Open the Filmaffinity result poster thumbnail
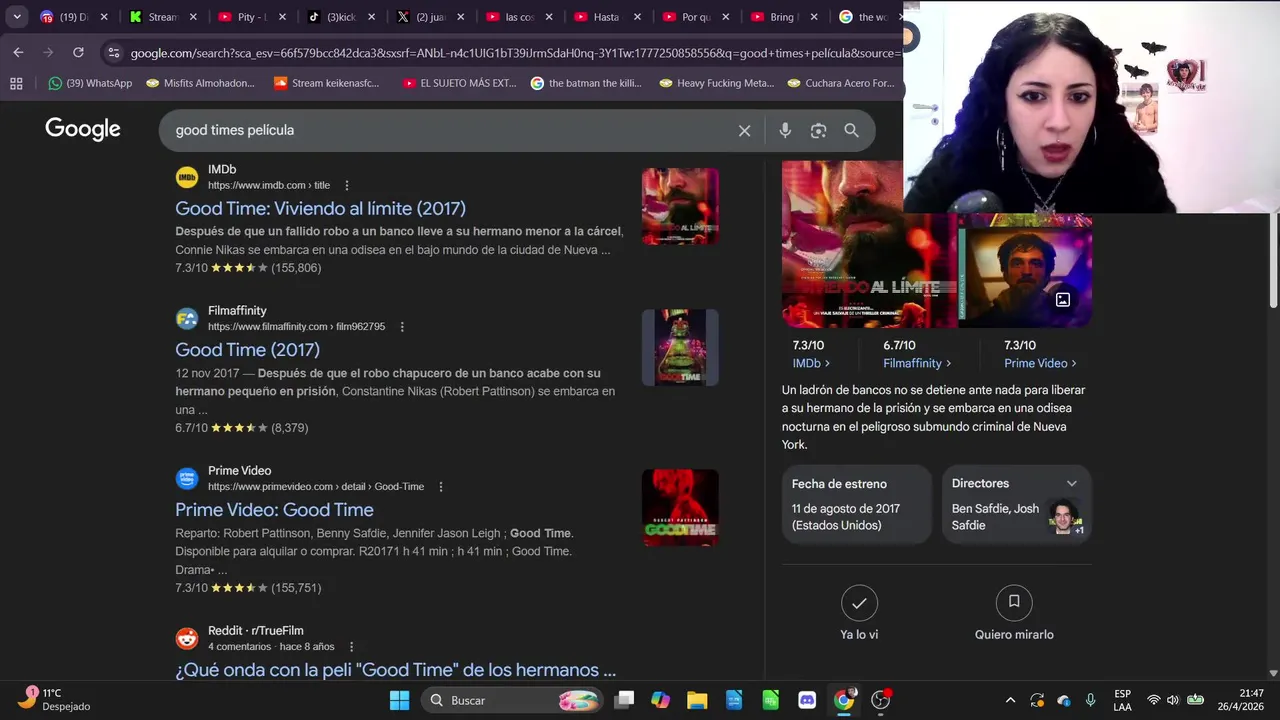Viewport: 1280px width, 720px height. (680, 347)
